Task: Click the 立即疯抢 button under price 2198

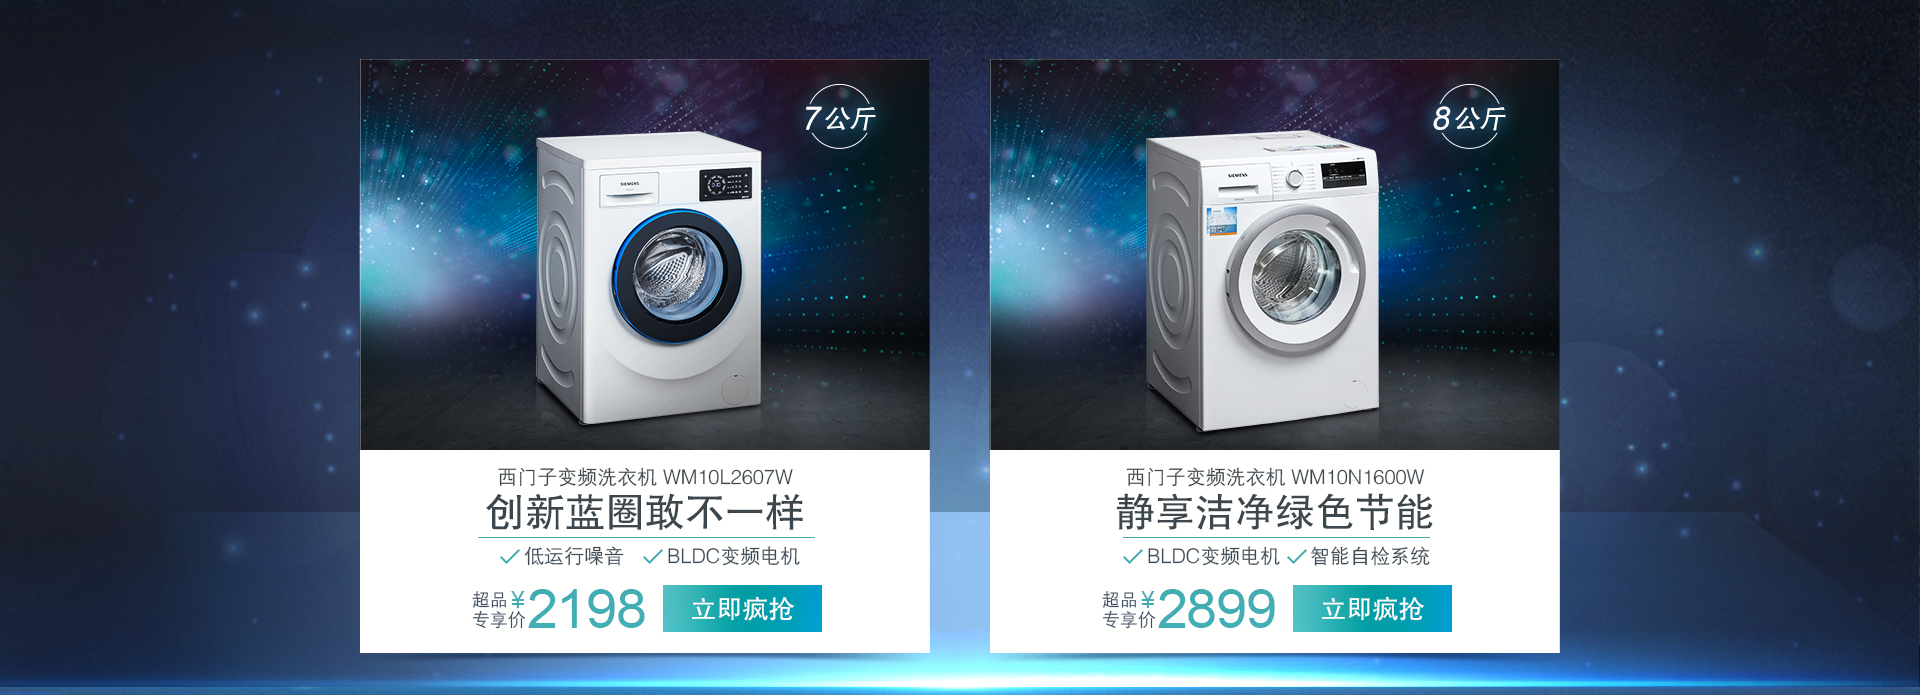Action: point(742,609)
